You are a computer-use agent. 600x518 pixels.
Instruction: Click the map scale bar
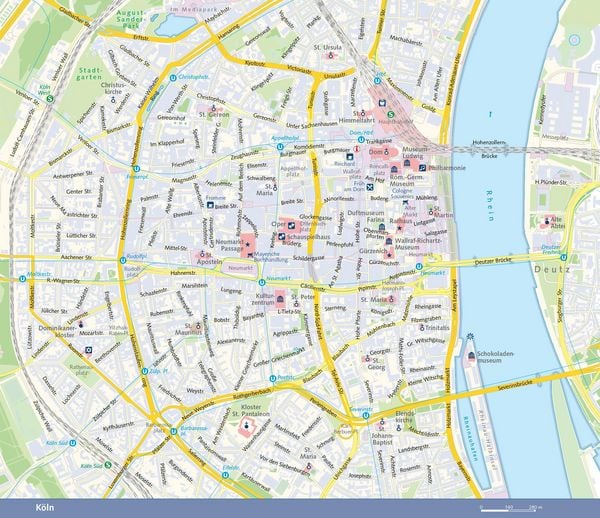pyautogui.click(x=507, y=510)
